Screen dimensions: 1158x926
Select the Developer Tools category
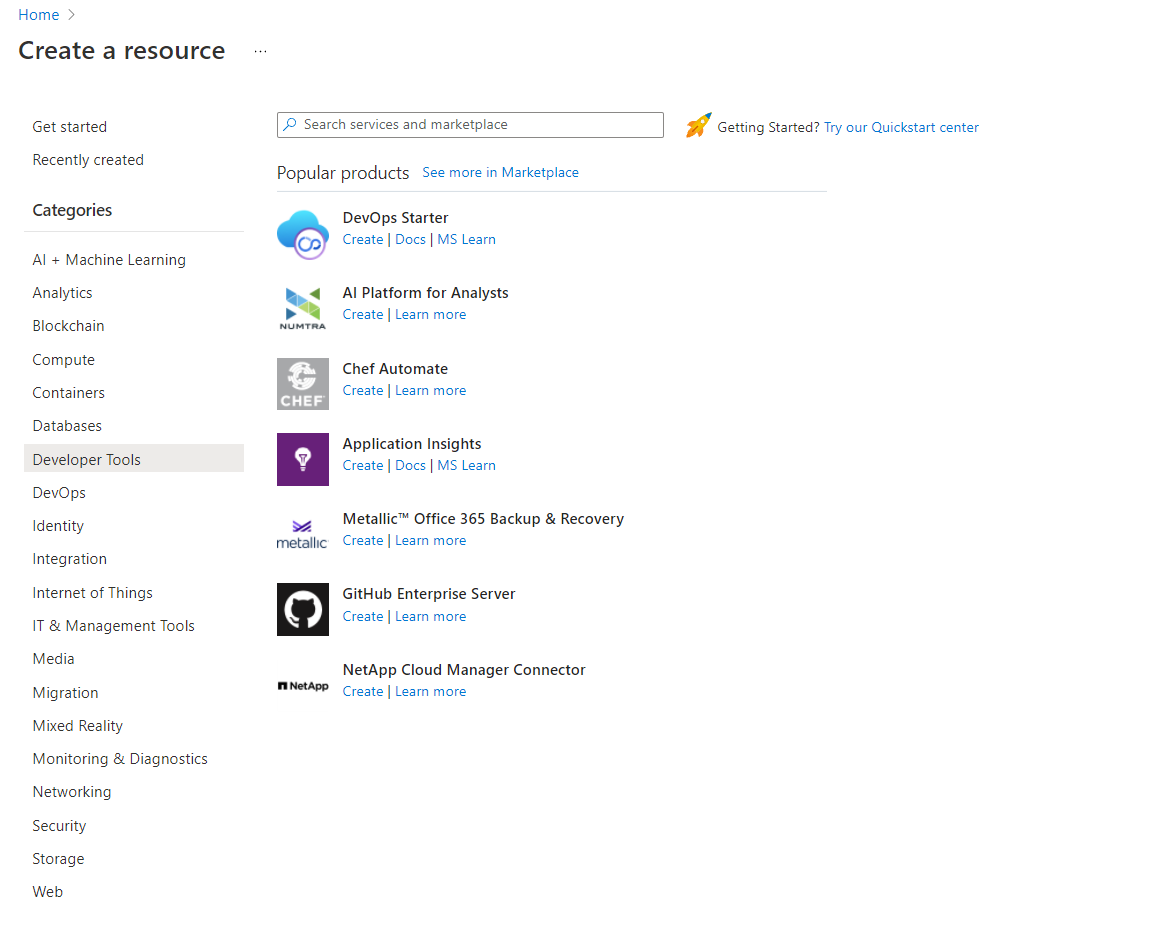pos(134,459)
